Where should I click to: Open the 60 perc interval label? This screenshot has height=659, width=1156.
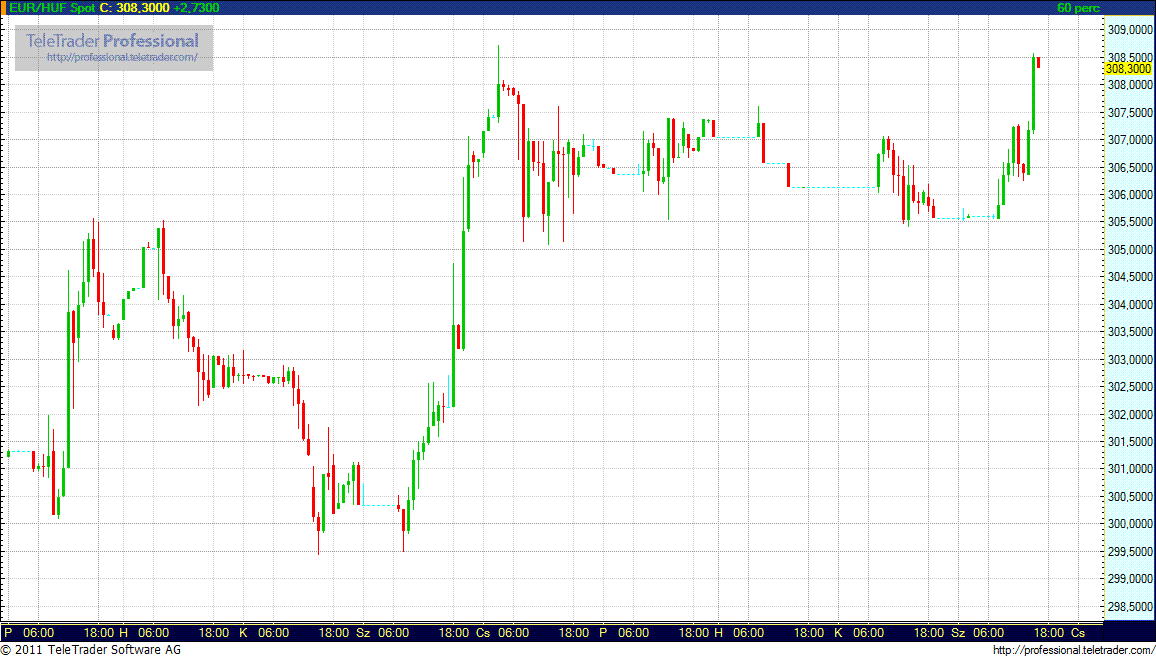point(1078,8)
